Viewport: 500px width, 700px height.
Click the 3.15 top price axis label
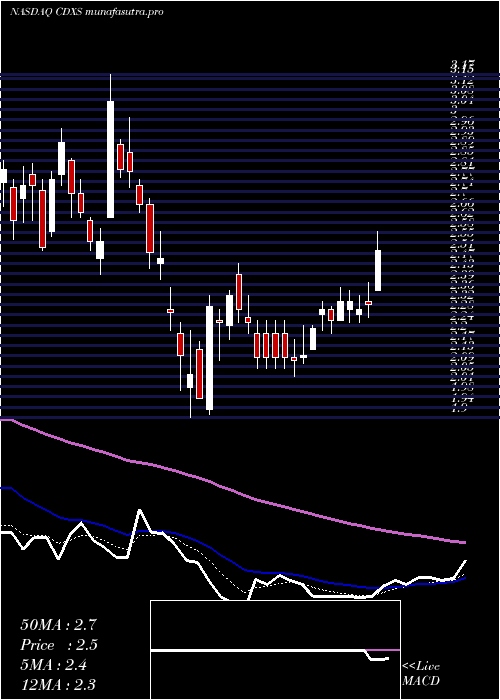[x=462, y=68]
